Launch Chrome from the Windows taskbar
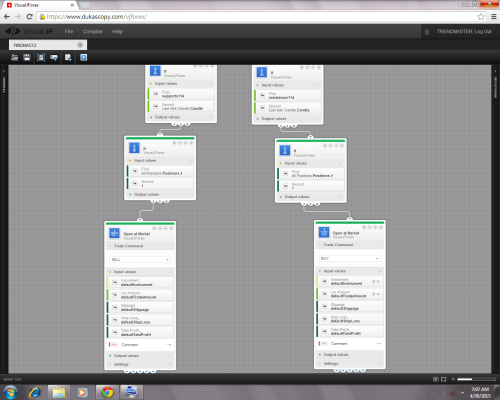Viewport: 500px width, 400px height. pyautogui.click(x=107, y=392)
